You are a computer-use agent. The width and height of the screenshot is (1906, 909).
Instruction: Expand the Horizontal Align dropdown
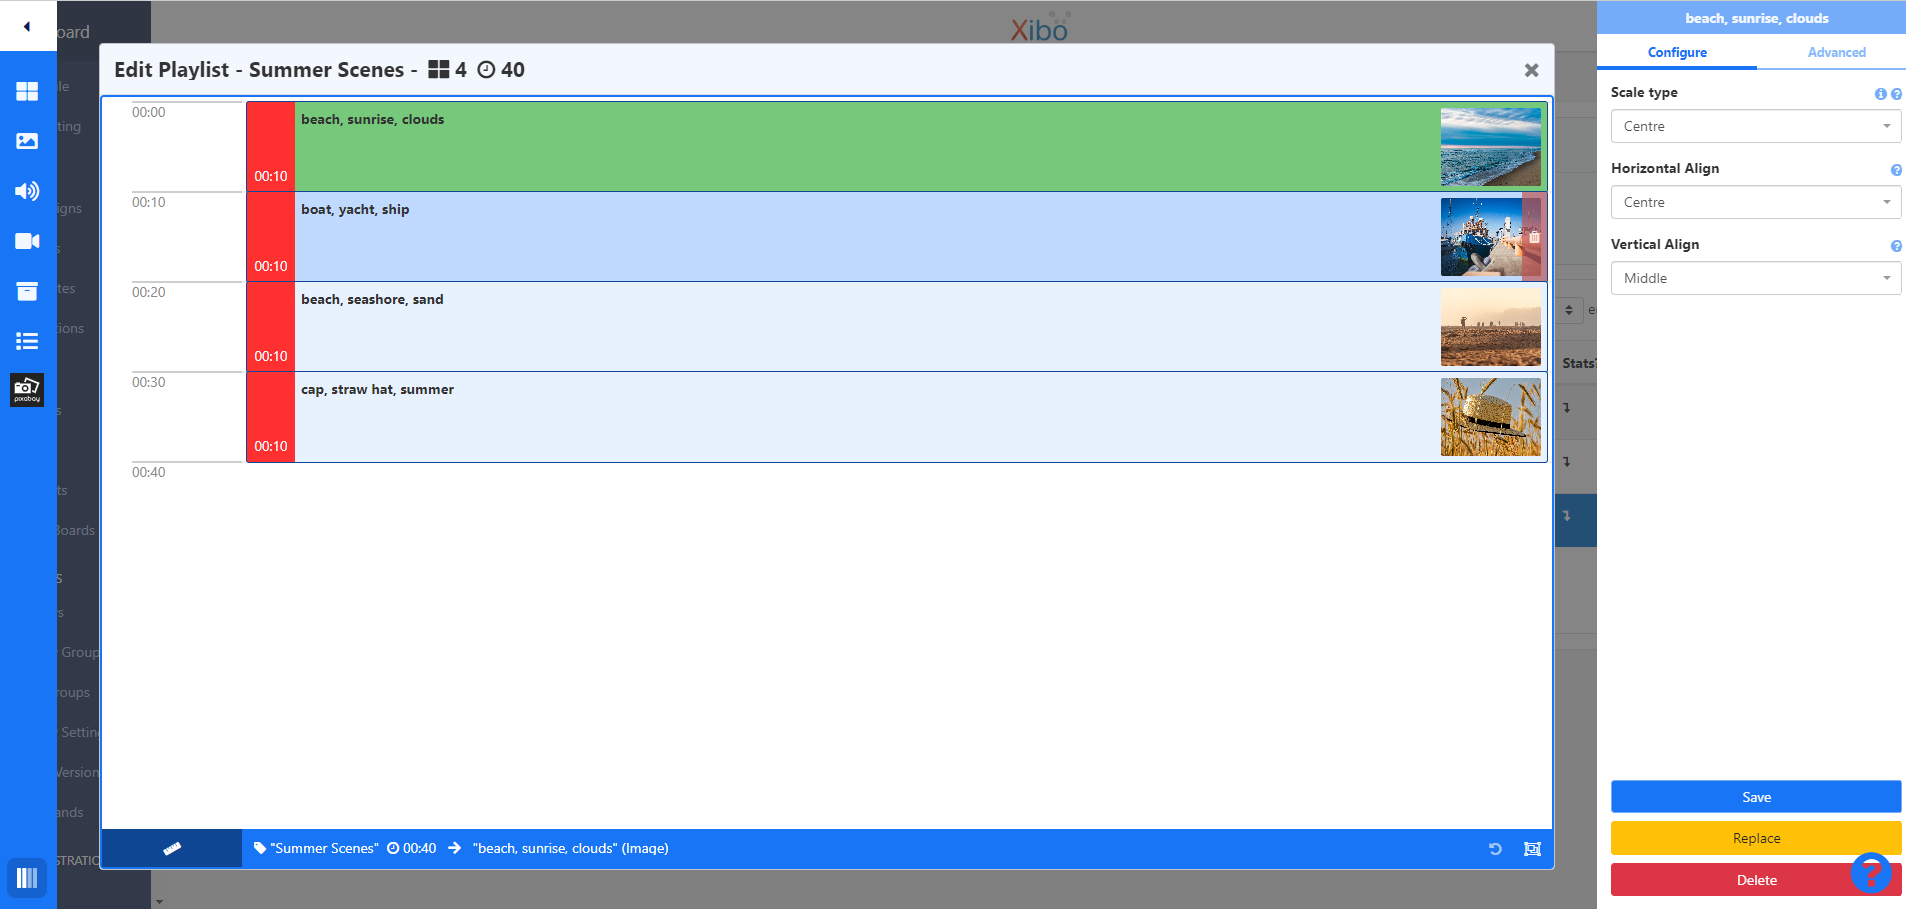[x=1755, y=203]
